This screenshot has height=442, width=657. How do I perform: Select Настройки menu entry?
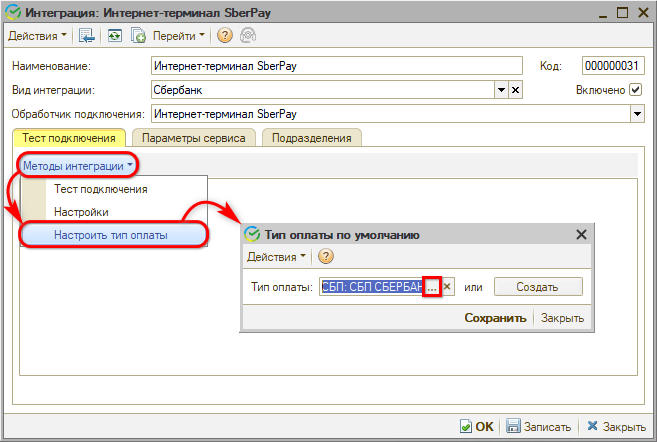tap(81, 212)
